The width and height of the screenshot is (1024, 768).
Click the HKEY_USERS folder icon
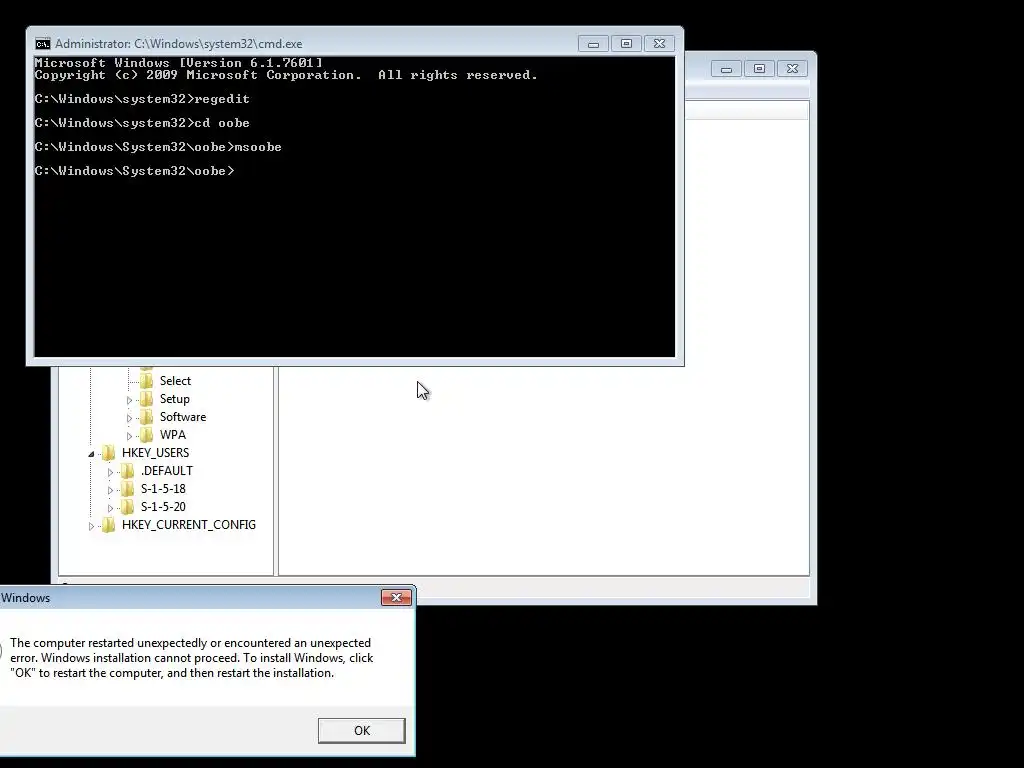(x=109, y=453)
